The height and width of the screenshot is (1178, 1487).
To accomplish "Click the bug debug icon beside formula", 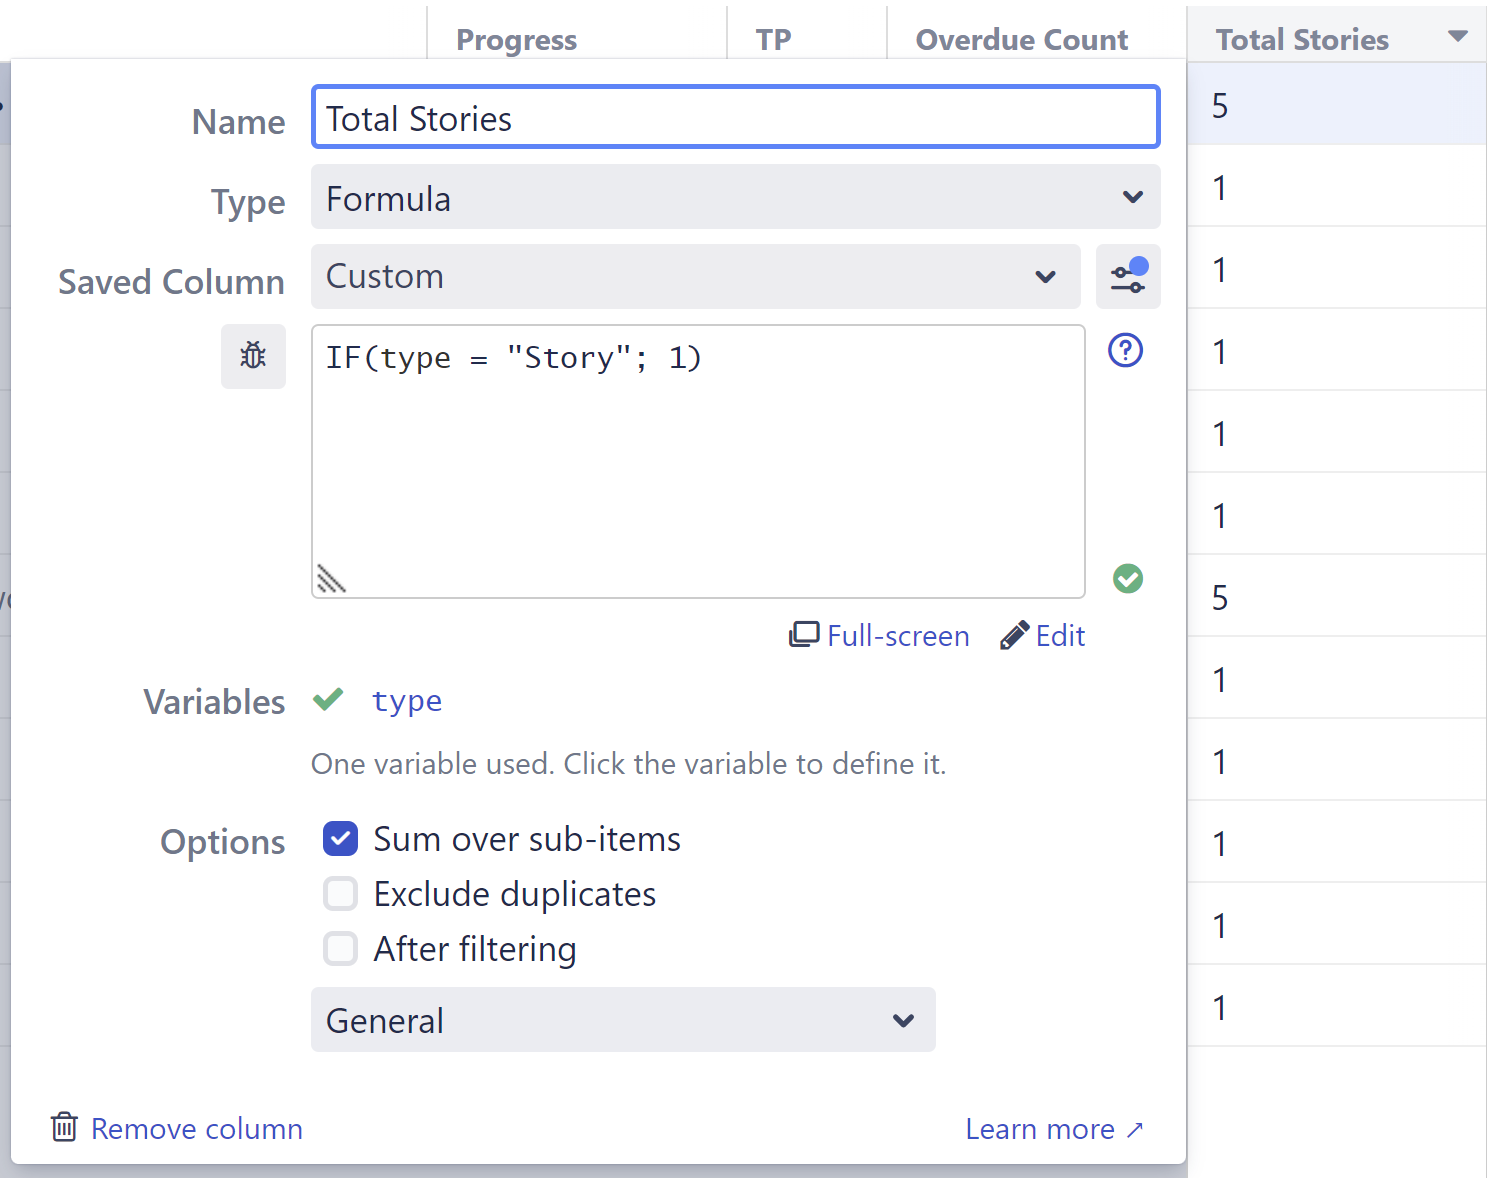I will tap(253, 356).
